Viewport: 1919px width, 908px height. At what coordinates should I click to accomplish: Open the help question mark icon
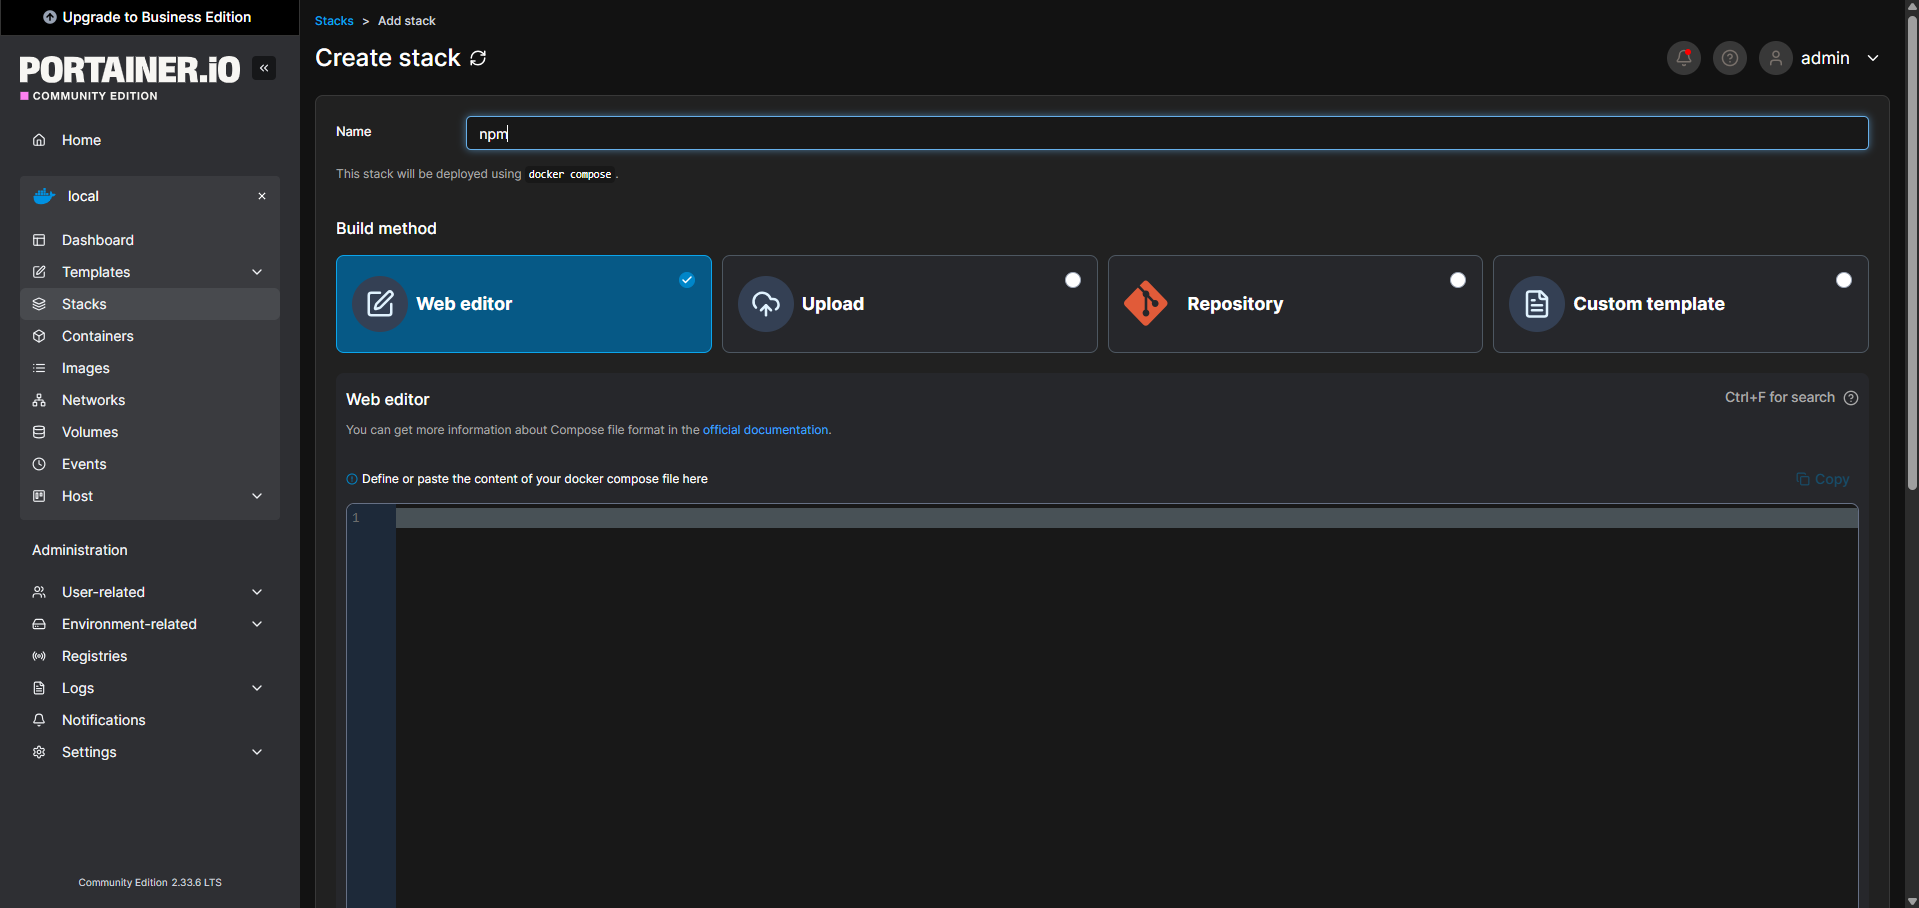pos(1729,58)
